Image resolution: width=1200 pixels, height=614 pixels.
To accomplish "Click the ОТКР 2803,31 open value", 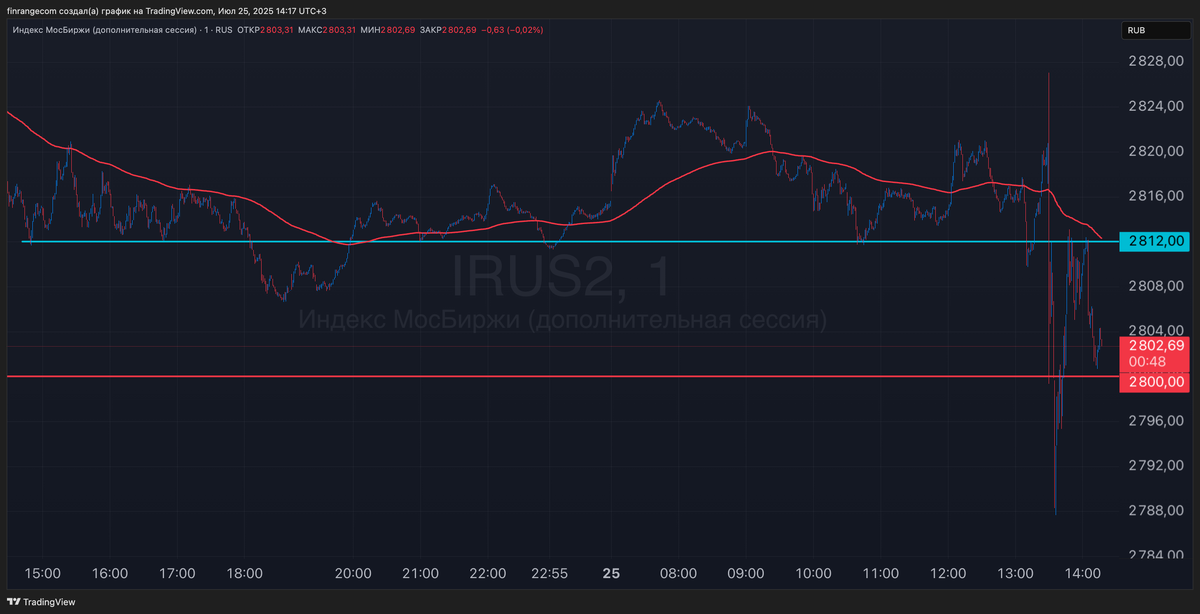I will tap(267, 30).
